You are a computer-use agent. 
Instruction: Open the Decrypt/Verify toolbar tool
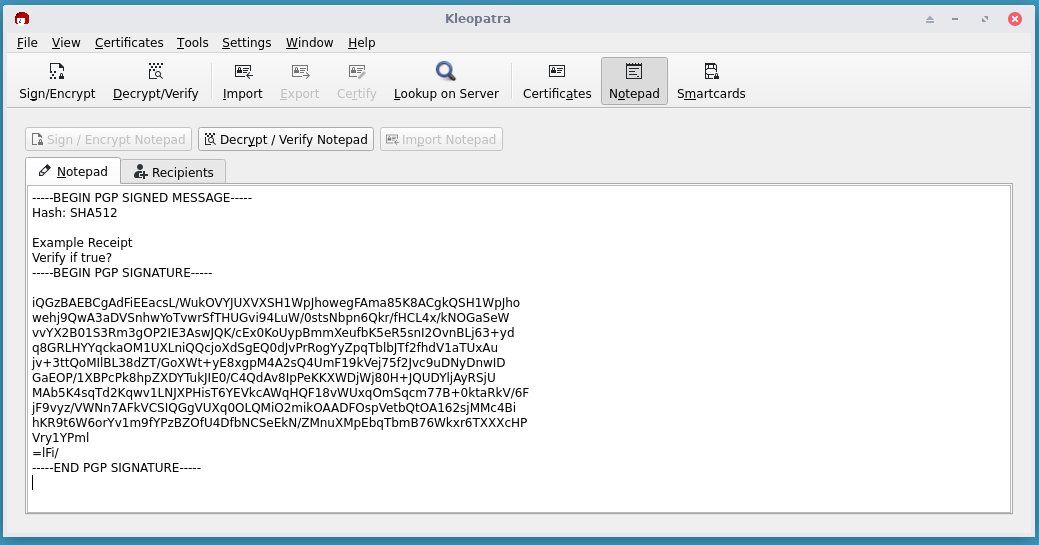point(156,81)
